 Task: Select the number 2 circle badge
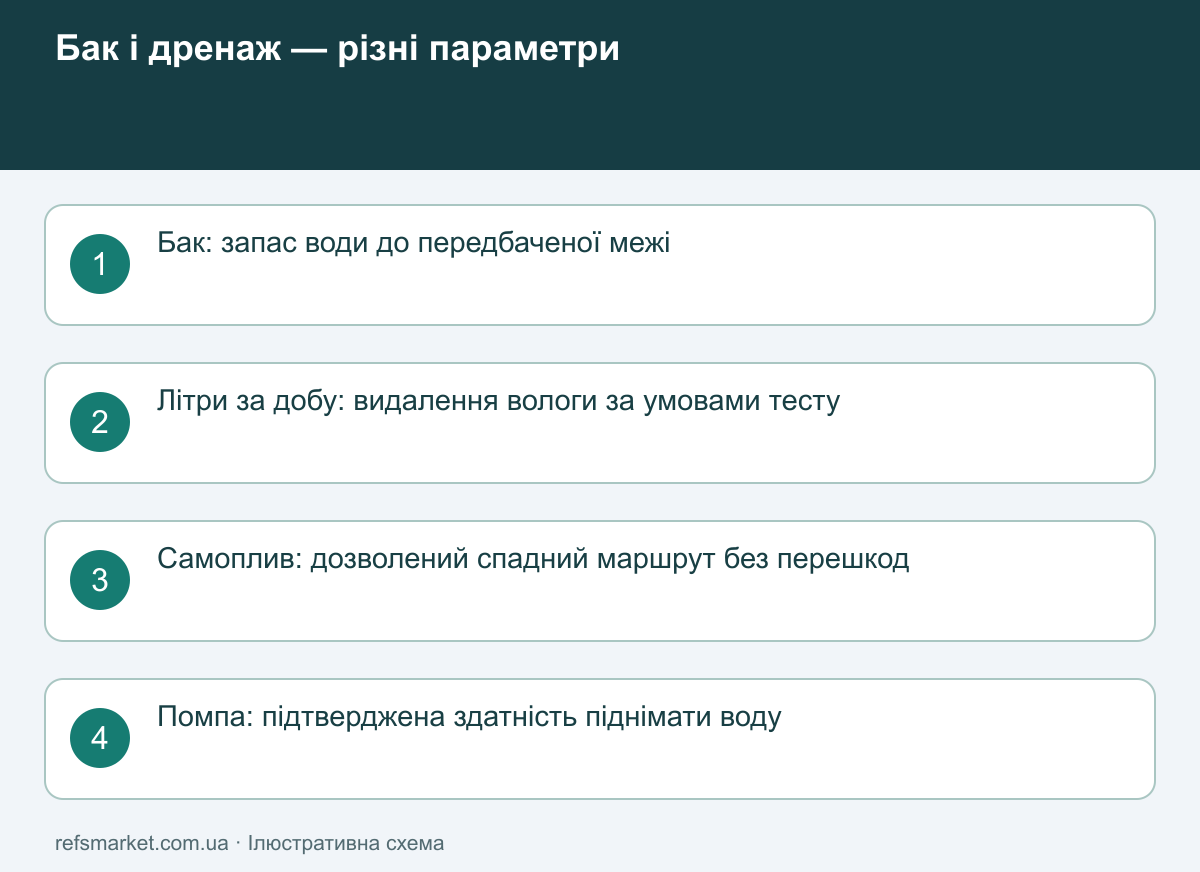[x=100, y=422]
